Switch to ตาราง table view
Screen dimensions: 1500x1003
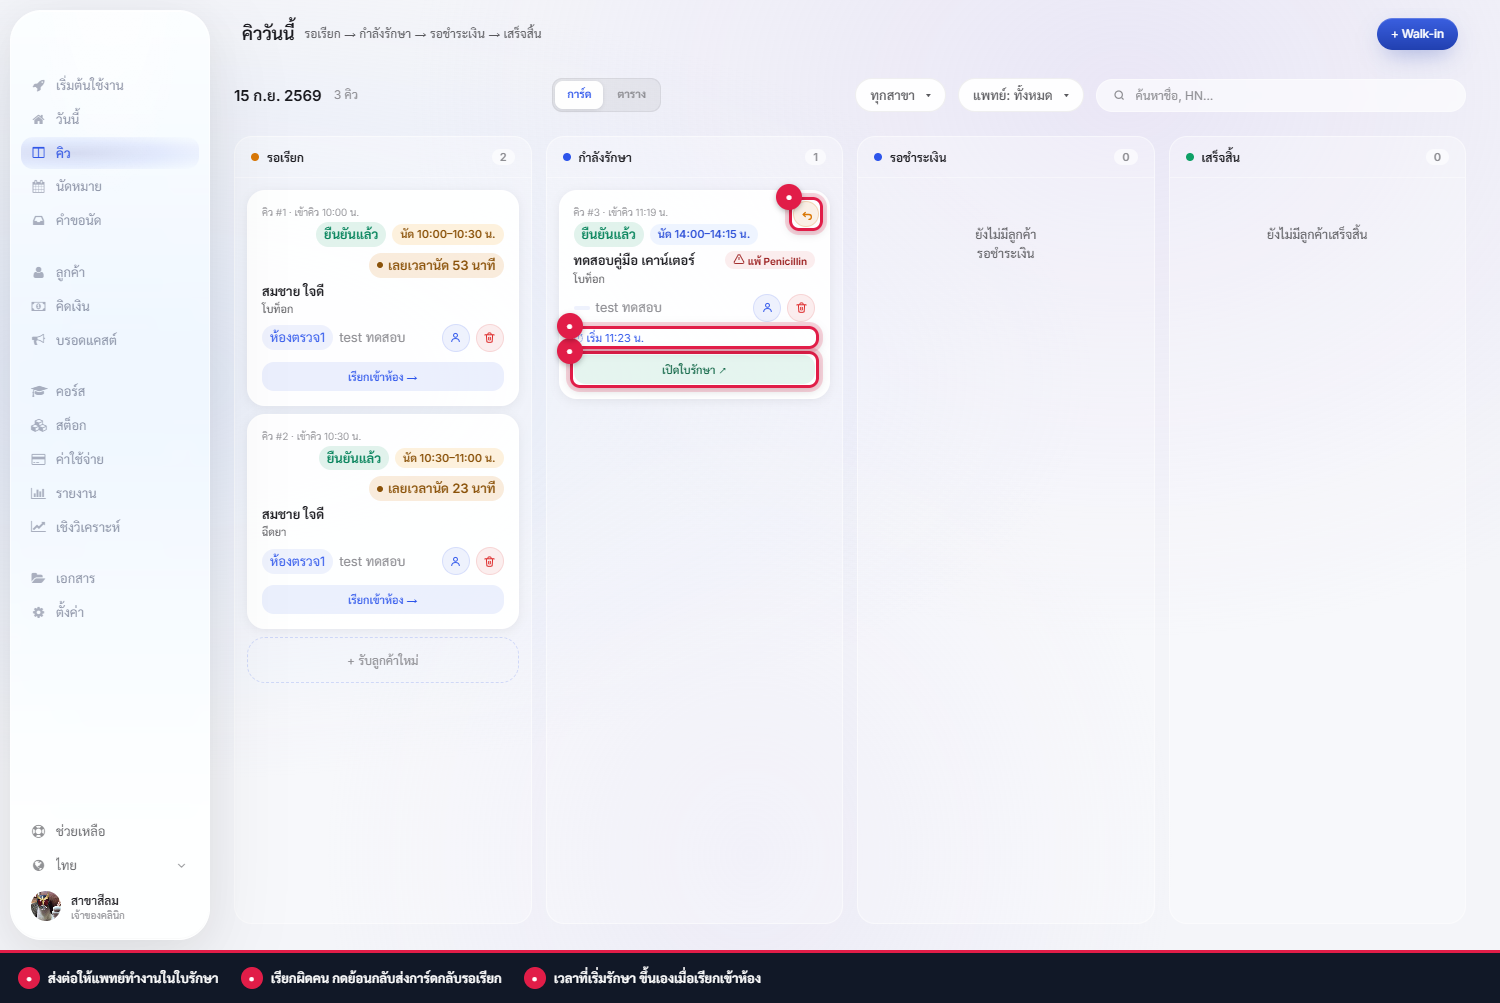coord(631,95)
